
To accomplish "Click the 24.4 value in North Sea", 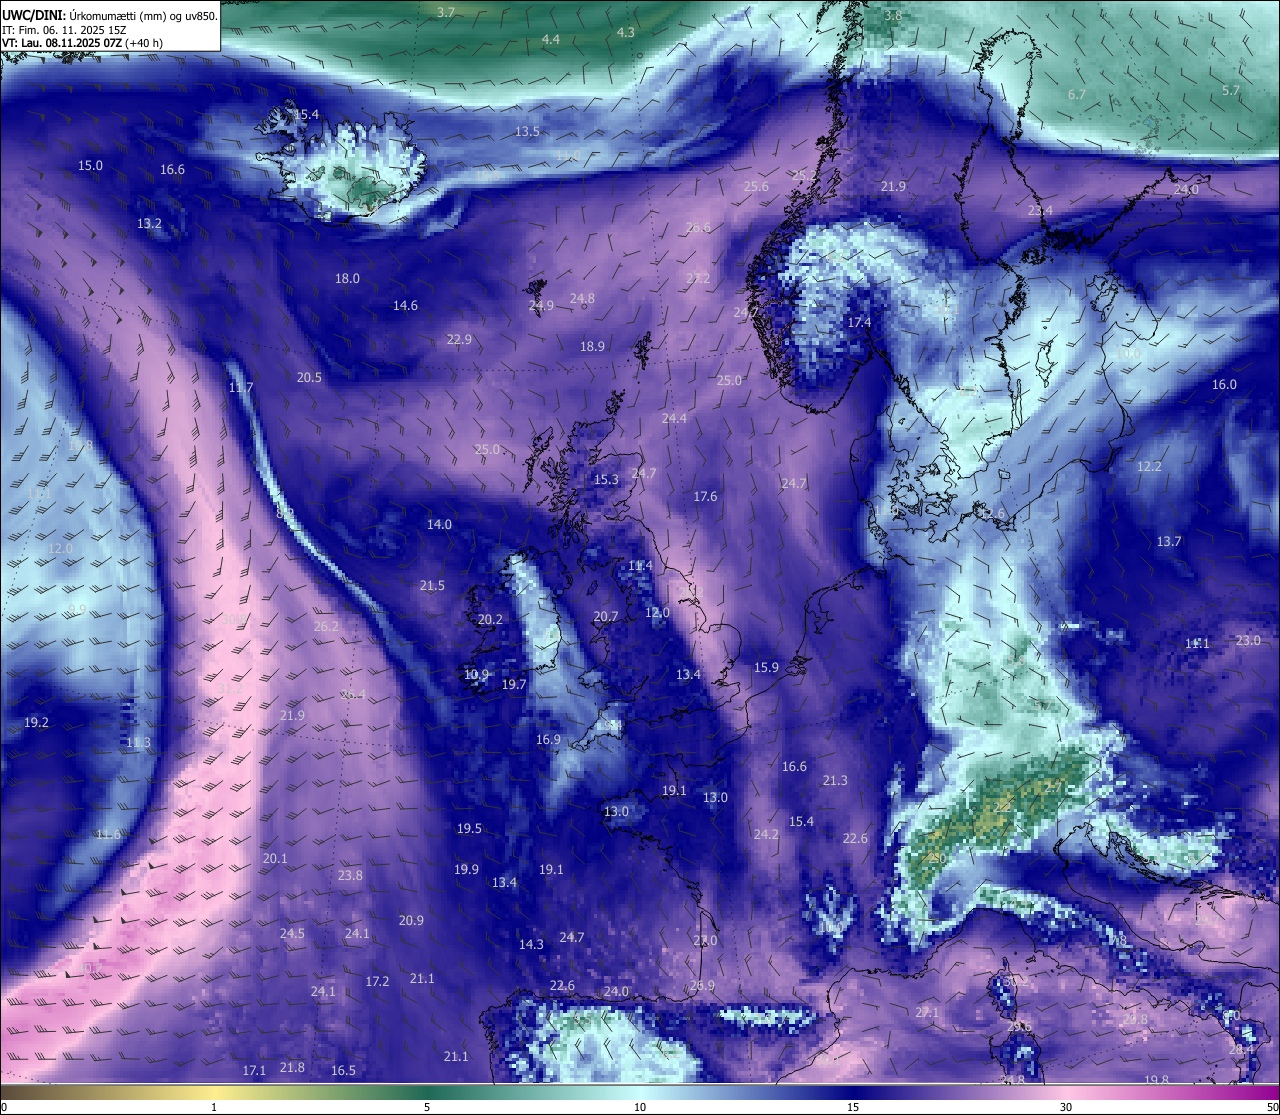I will point(674,419).
